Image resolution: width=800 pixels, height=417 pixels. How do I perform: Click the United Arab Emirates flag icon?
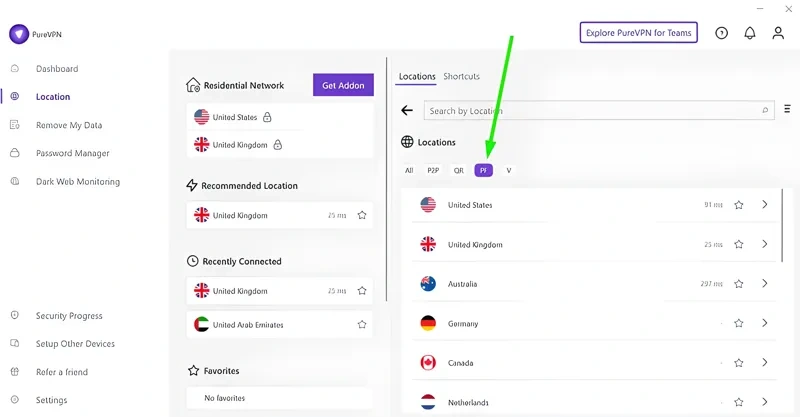(202, 324)
